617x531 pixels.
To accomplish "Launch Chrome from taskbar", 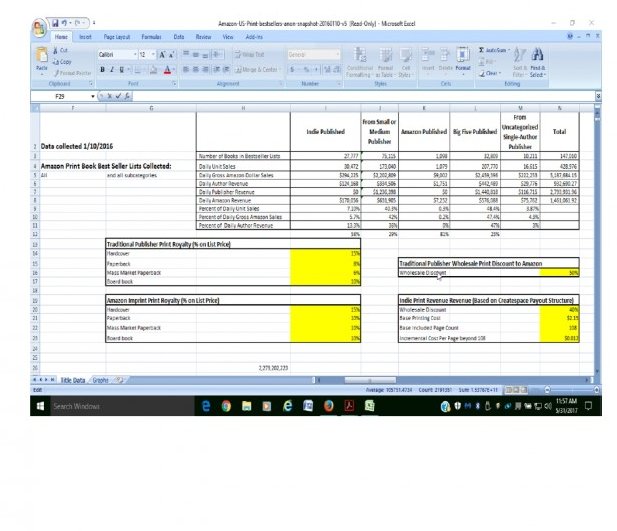I will pyautogui.click(x=226, y=406).
